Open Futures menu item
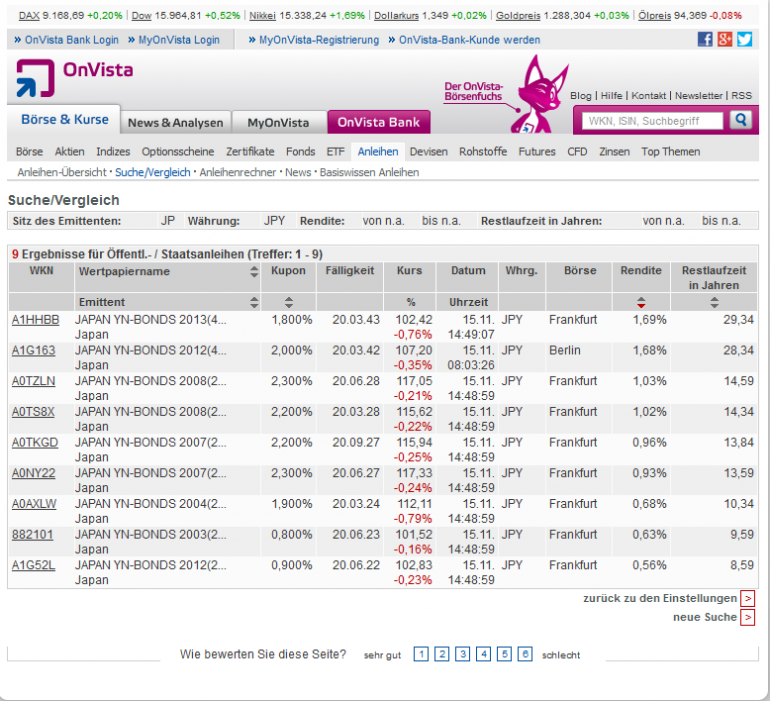The width and height of the screenshot is (770, 701). point(537,152)
